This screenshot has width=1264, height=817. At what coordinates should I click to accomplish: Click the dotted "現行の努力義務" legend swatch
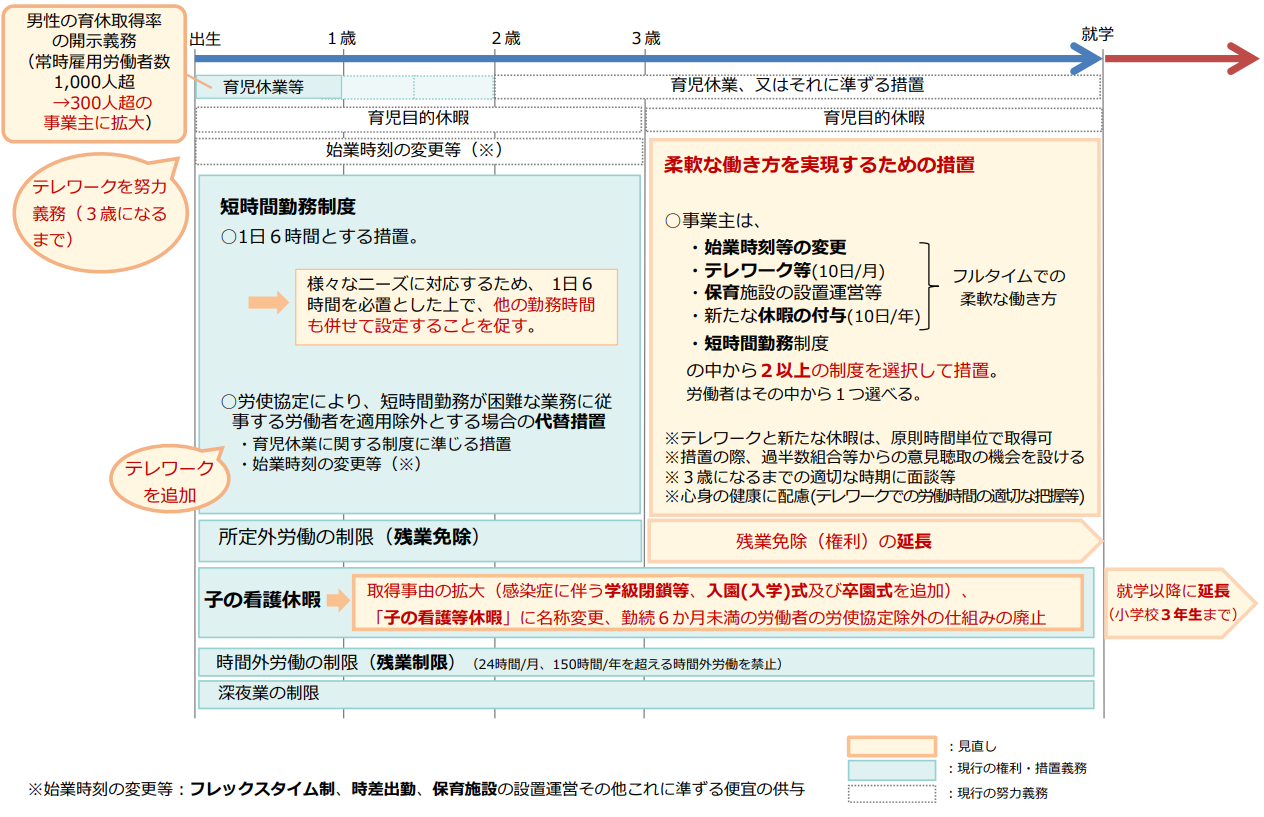point(891,793)
